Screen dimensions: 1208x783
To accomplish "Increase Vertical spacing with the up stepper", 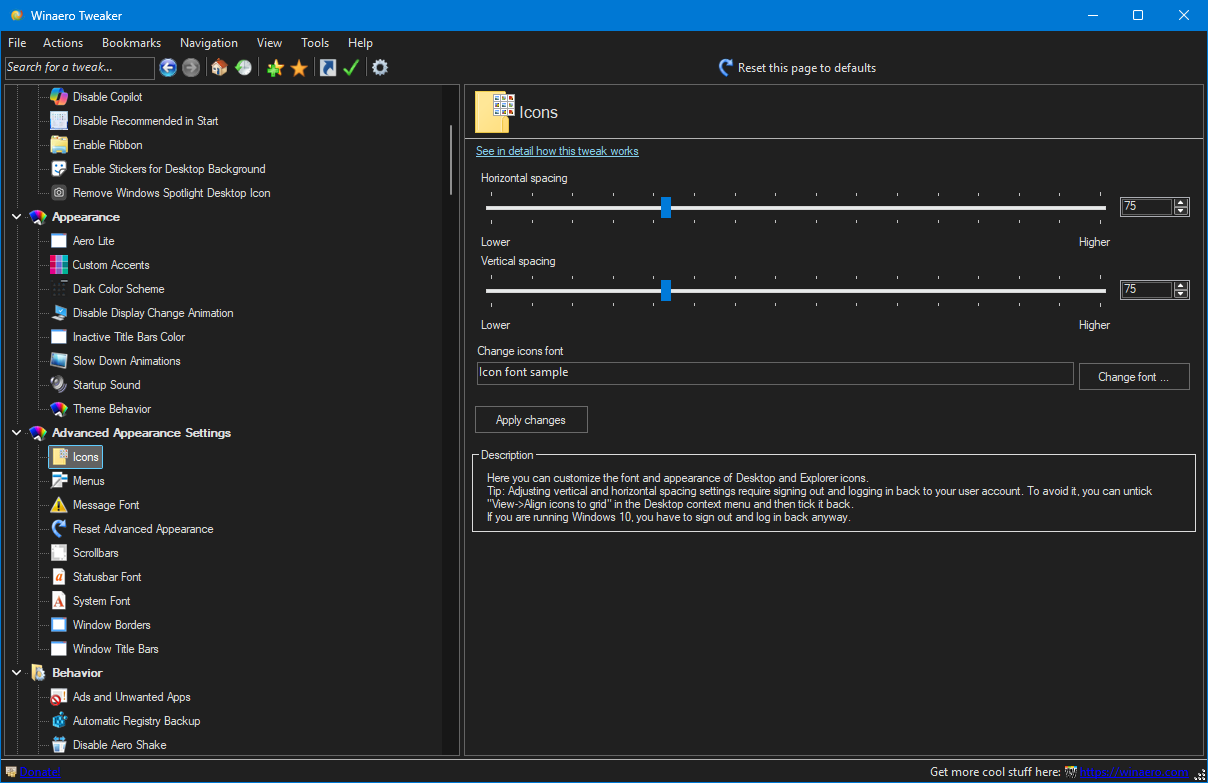I will (x=1181, y=285).
